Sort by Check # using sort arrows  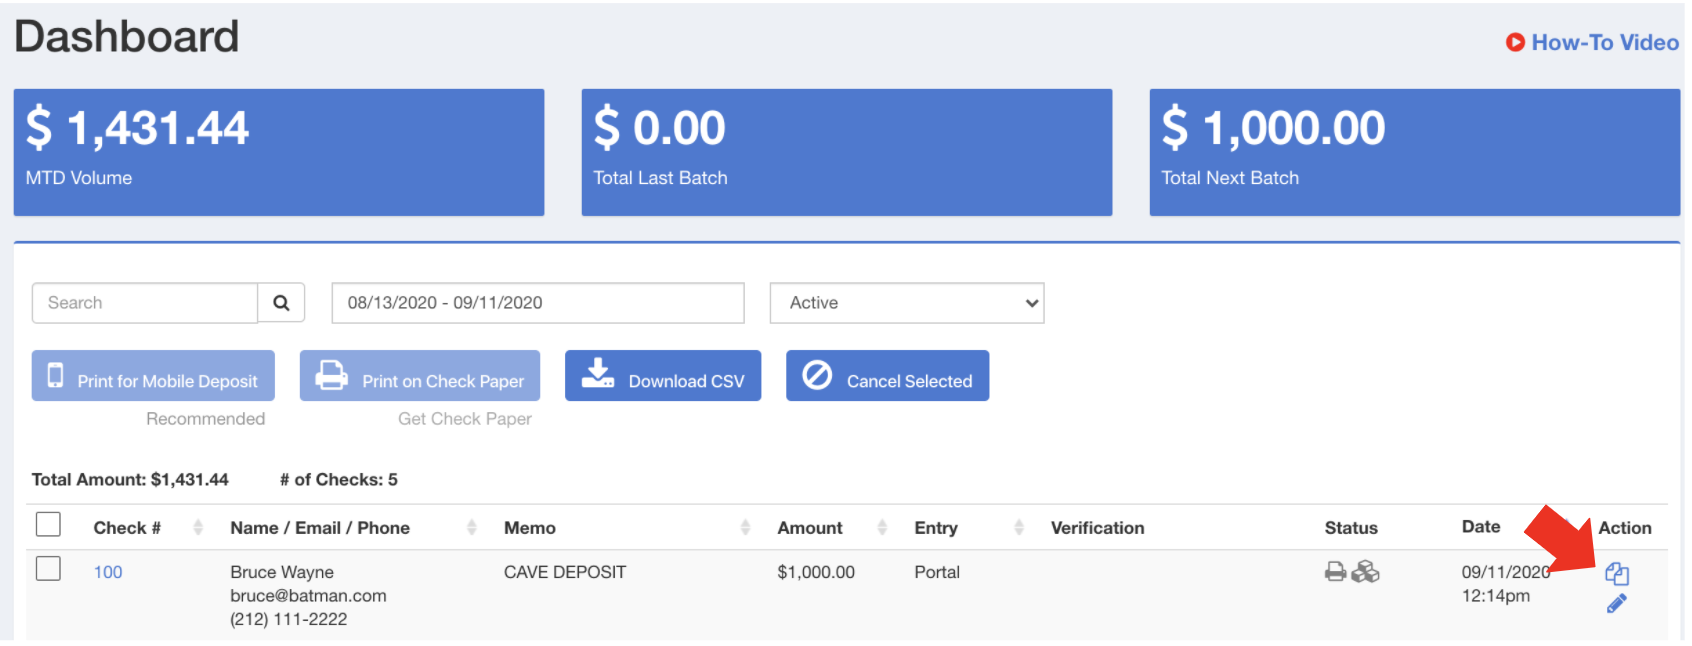[x=198, y=528]
